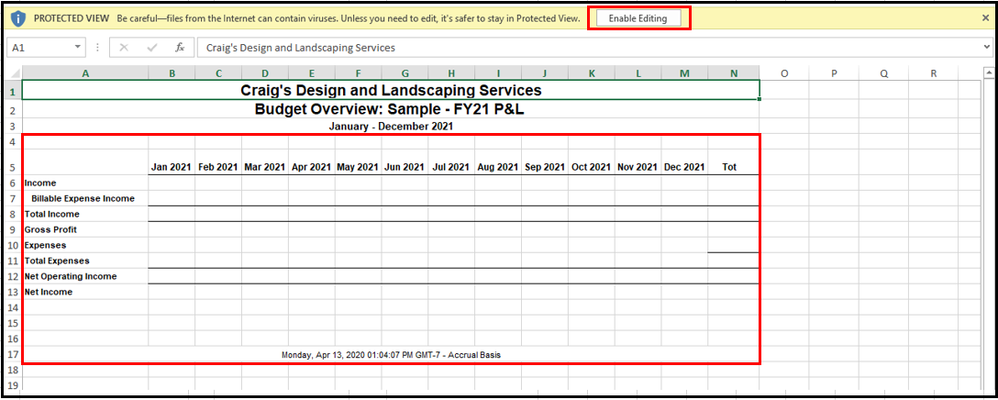
Task: Click the Protected View shield icon
Action: tap(18, 18)
